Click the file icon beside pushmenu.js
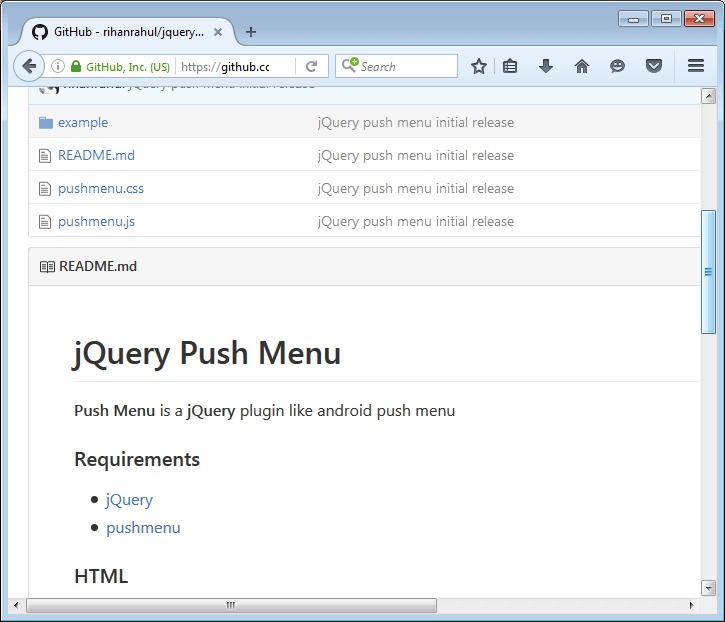The height and width of the screenshot is (622, 725). pyautogui.click(x=45, y=222)
